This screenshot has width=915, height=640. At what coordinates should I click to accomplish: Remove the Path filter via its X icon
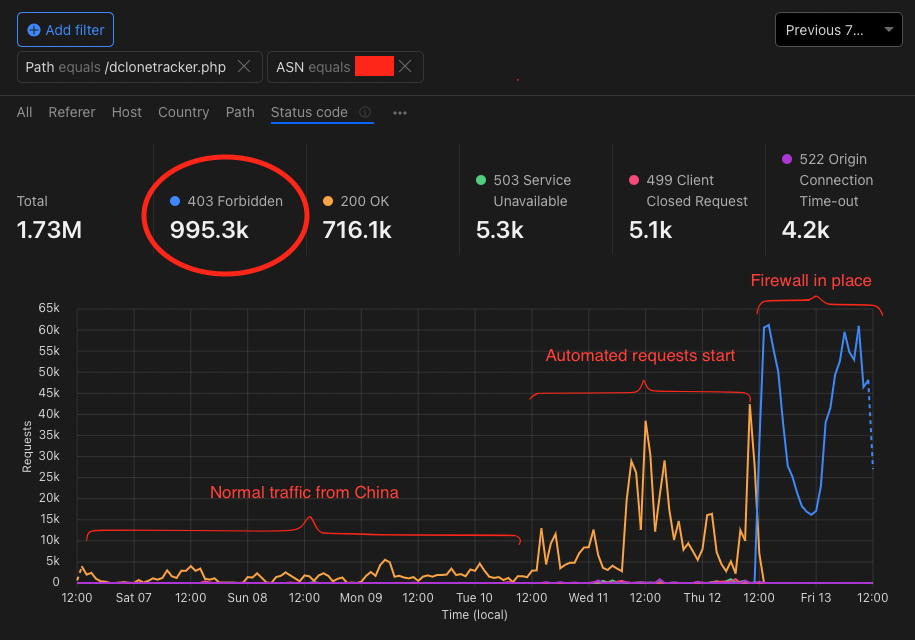click(243, 66)
